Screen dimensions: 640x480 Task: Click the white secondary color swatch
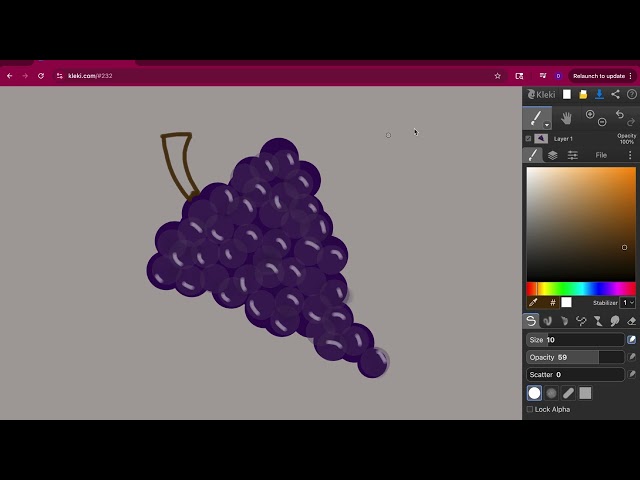566,302
